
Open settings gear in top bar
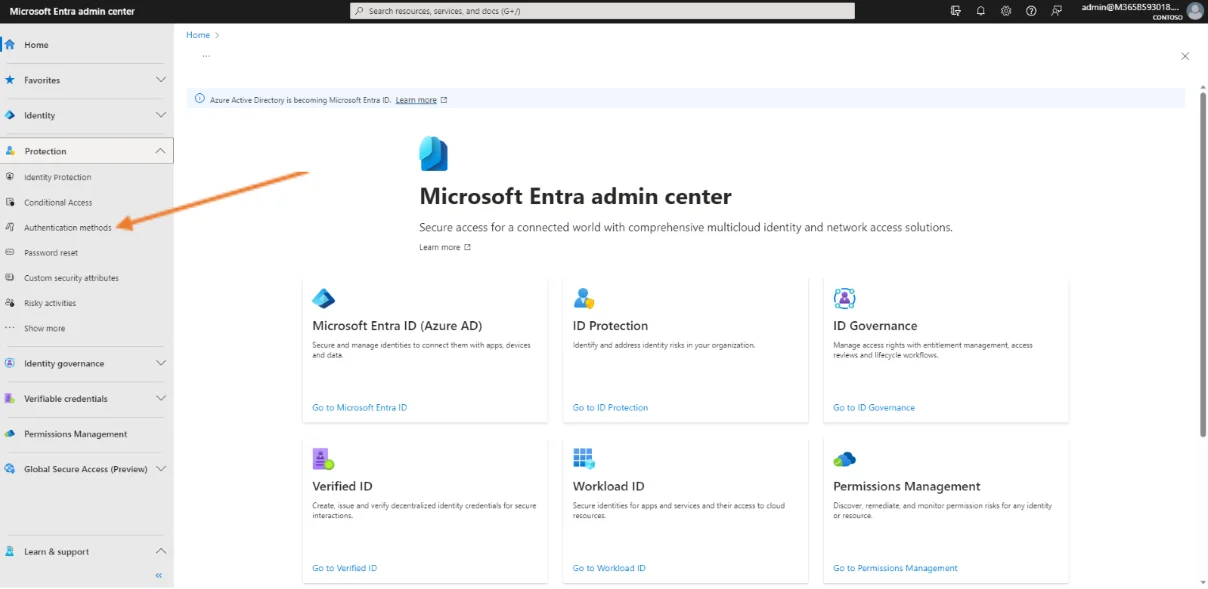tap(1006, 11)
